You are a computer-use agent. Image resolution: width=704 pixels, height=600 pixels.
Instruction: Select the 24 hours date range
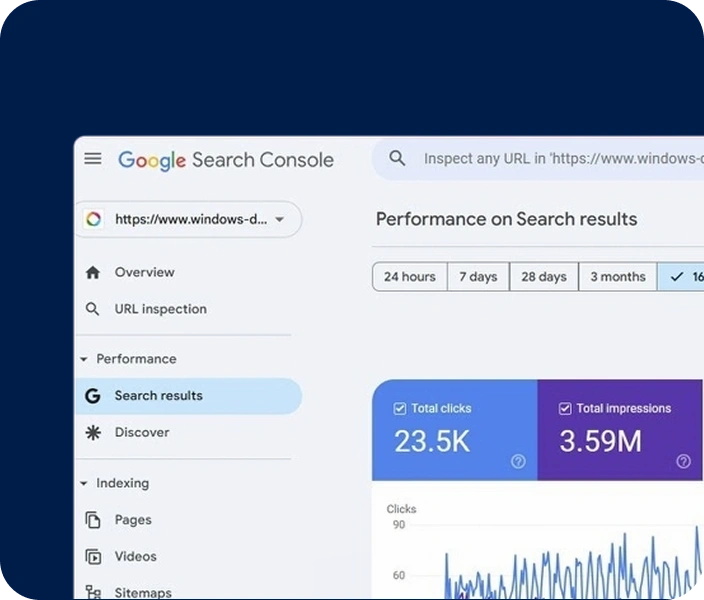pos(409,277)
